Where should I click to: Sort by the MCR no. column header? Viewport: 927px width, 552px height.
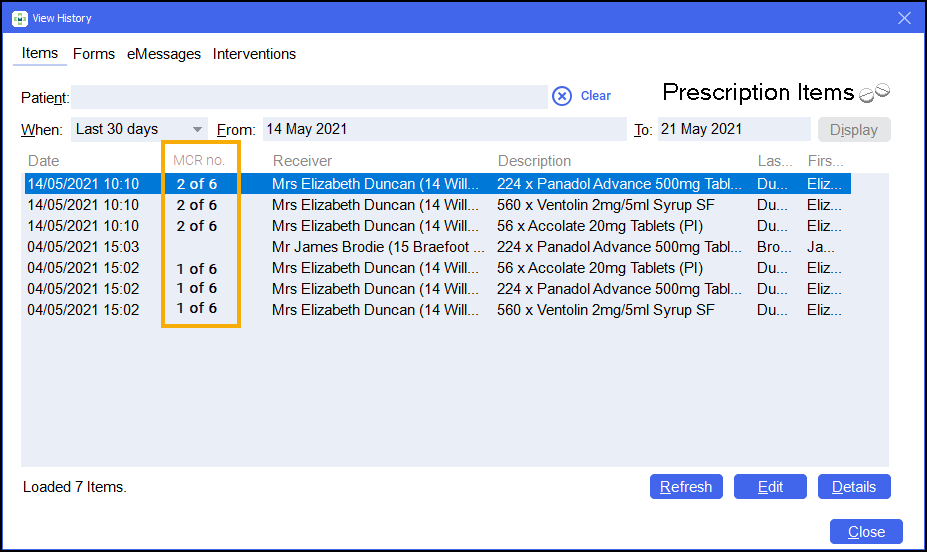click(200, 160)
